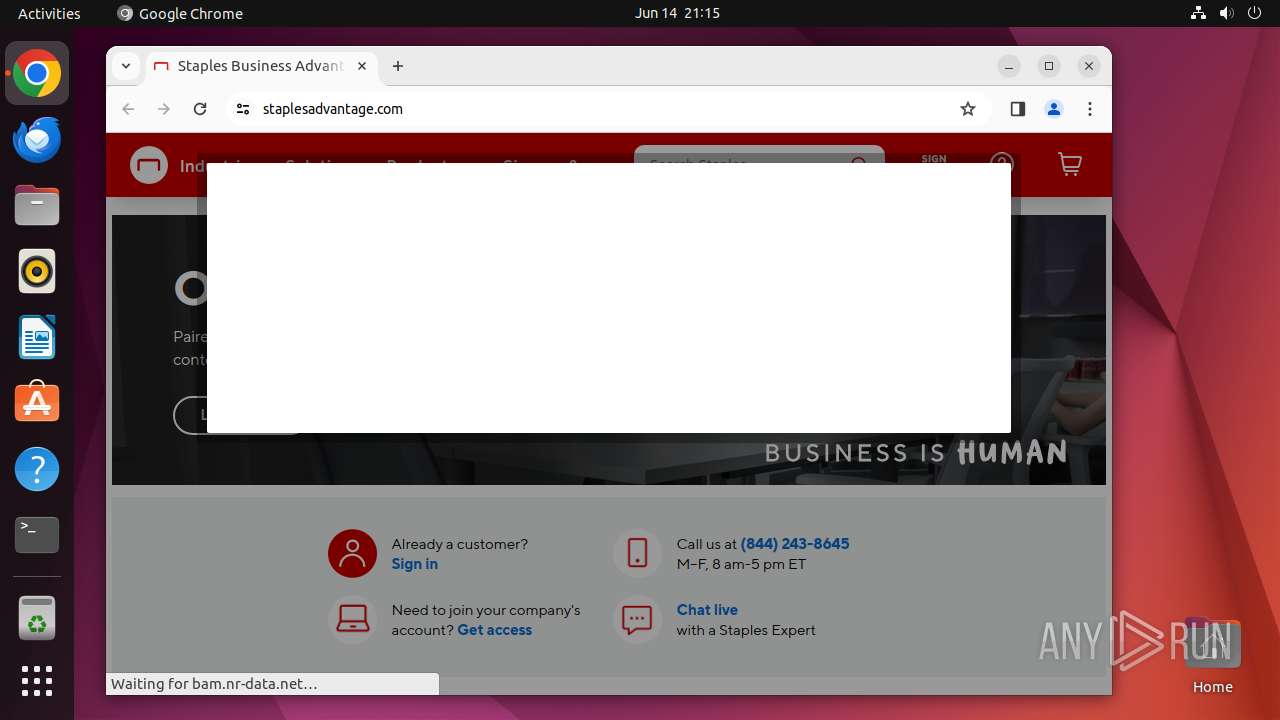Click the laptop join-account icon

(x=352, y=620)
